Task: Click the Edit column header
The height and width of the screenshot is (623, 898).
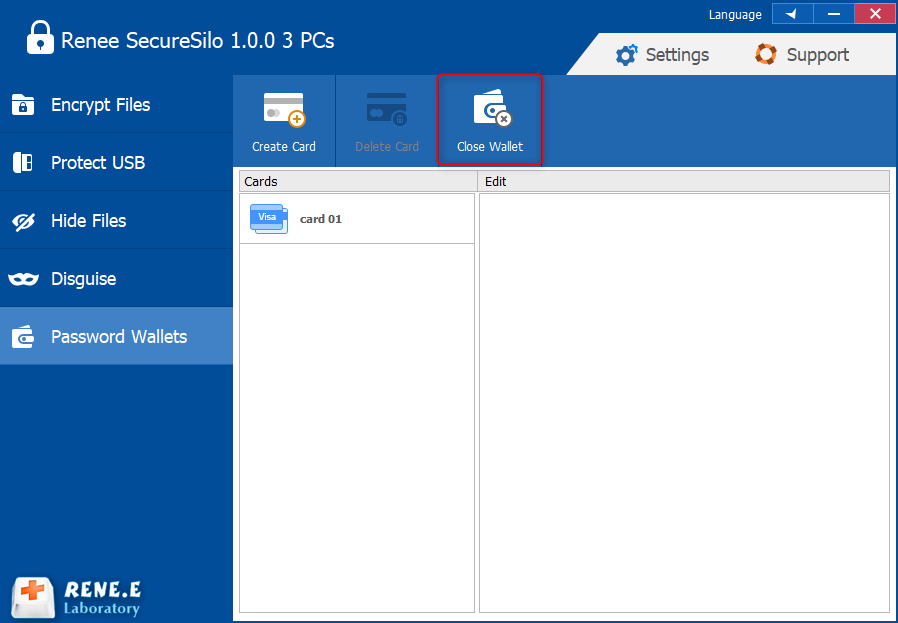Action: tap(684, 181)
